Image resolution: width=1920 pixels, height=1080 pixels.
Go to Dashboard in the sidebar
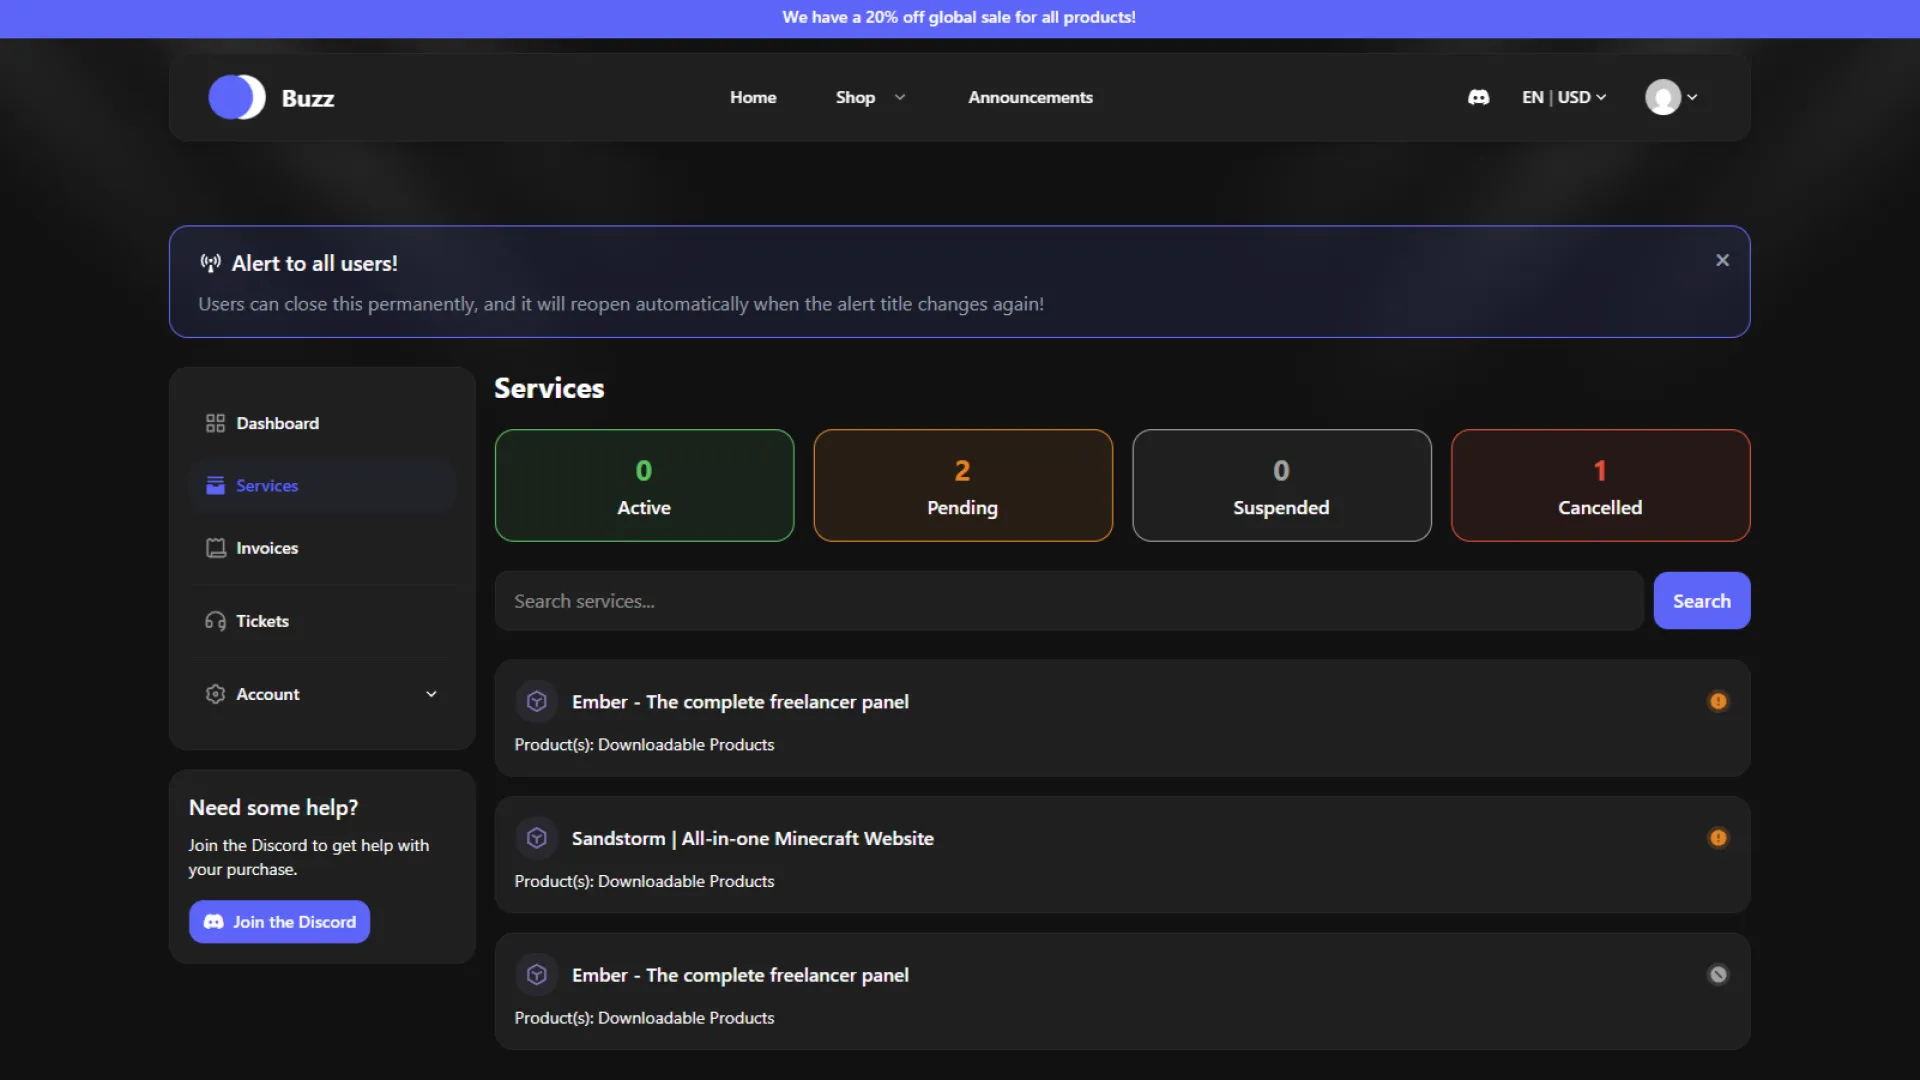[x=277, y=423]
